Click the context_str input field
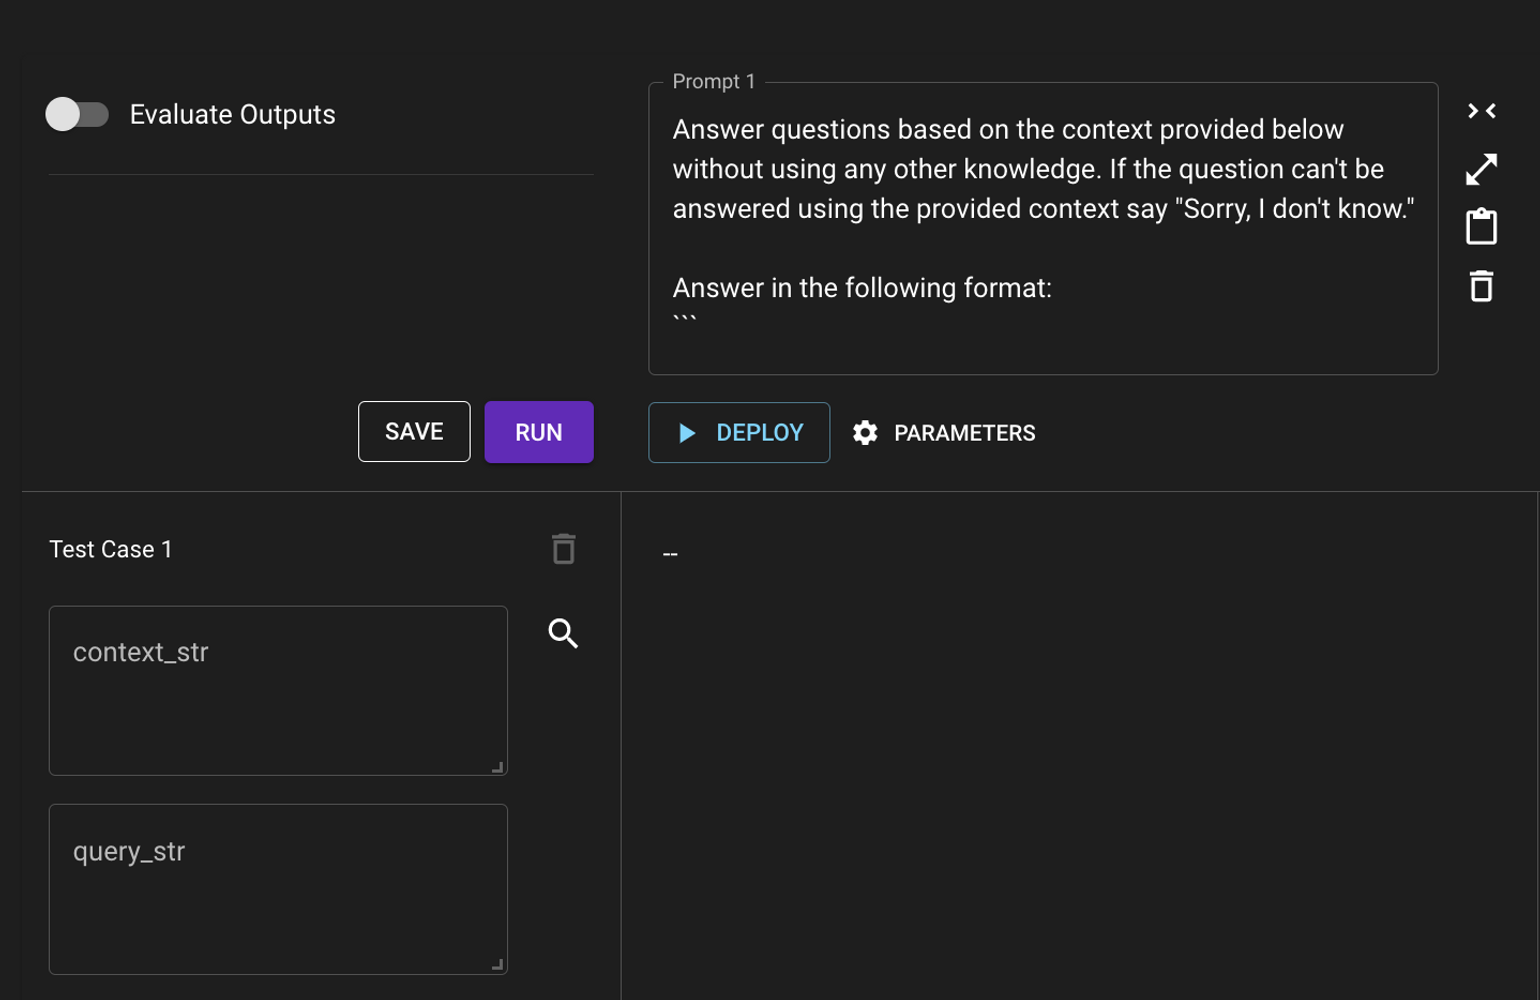 [278, 691]
